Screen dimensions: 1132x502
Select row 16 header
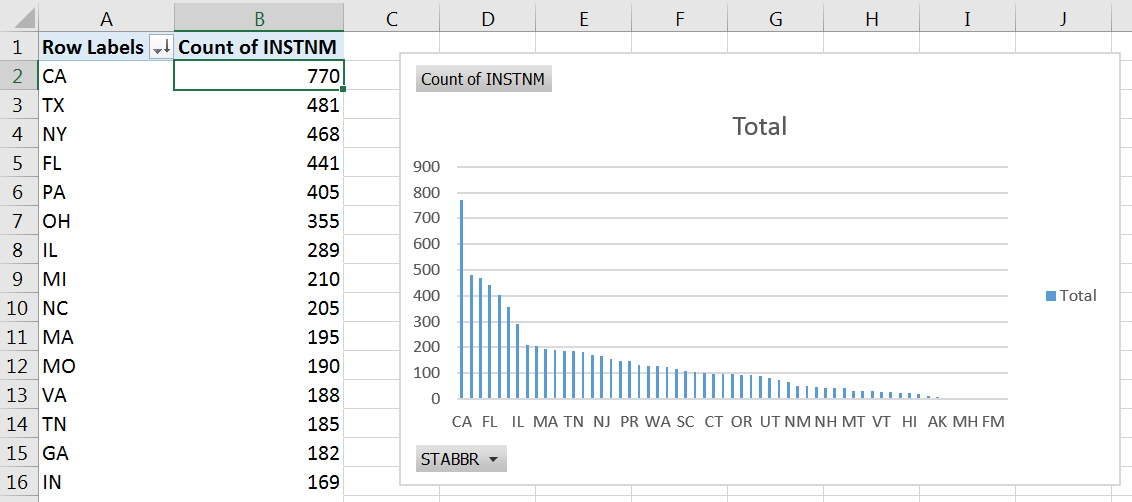tap(19, 482)
